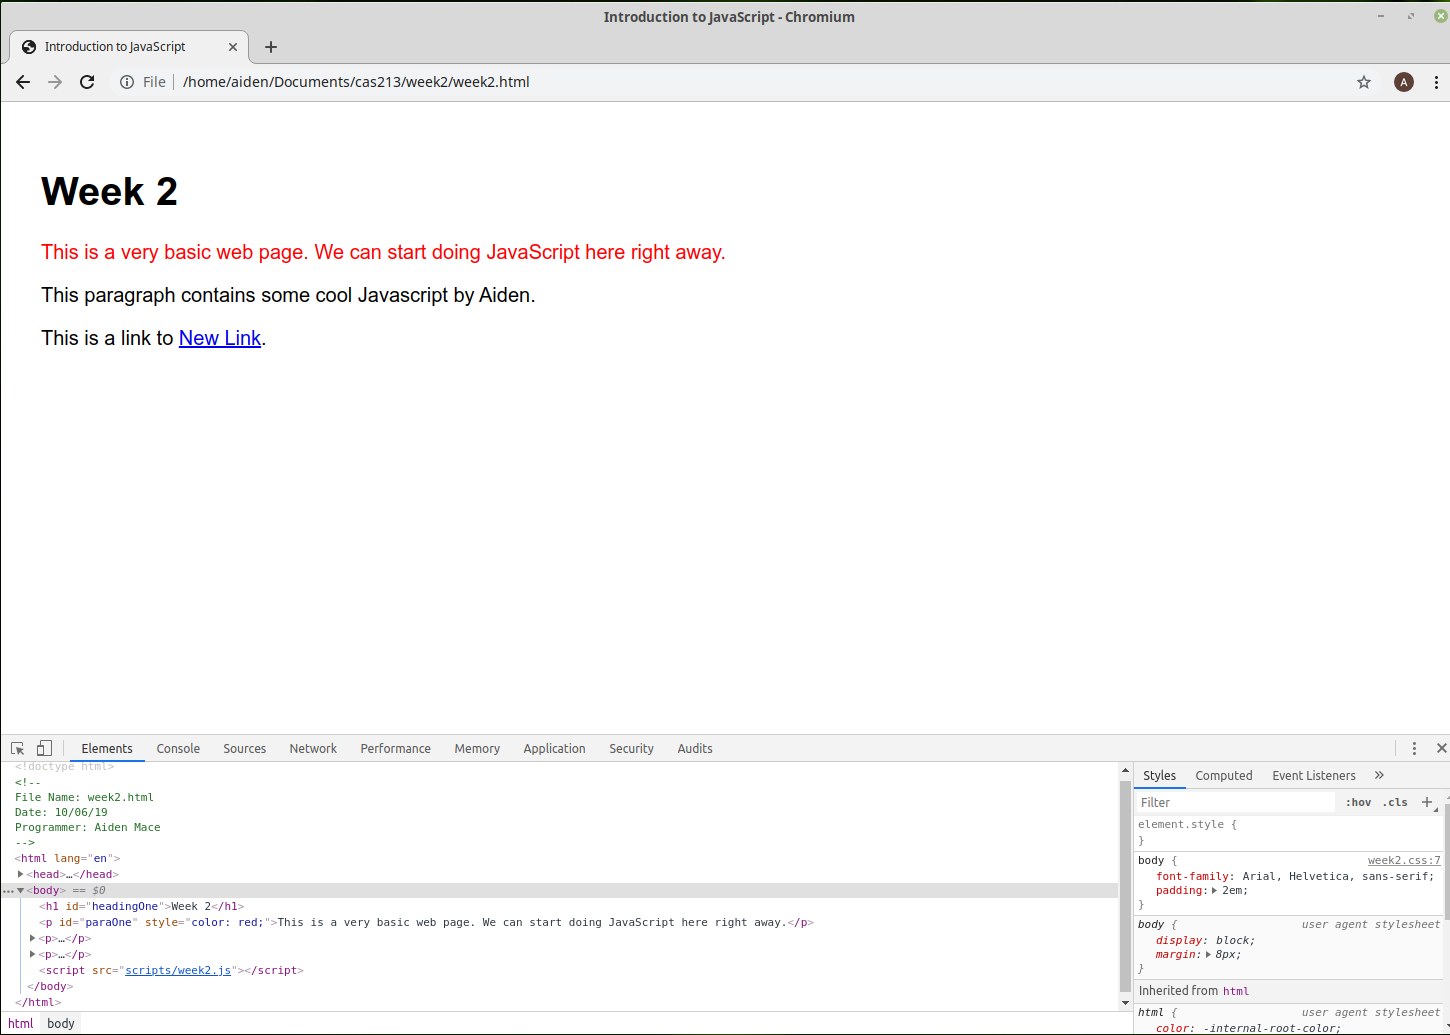
Task: Expand the head element node
Action: point(21,874)
